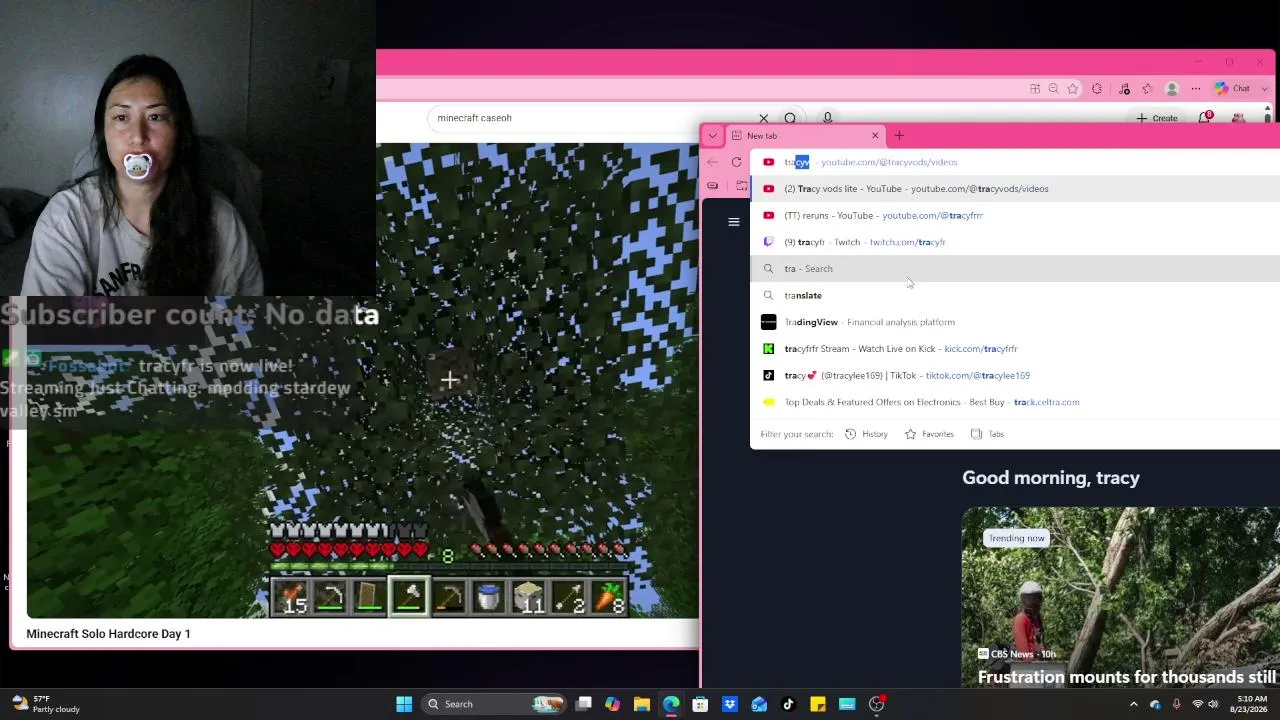
Task: Open the TikTok @tracylee169 suggestion
Action: click(1015, 375)
